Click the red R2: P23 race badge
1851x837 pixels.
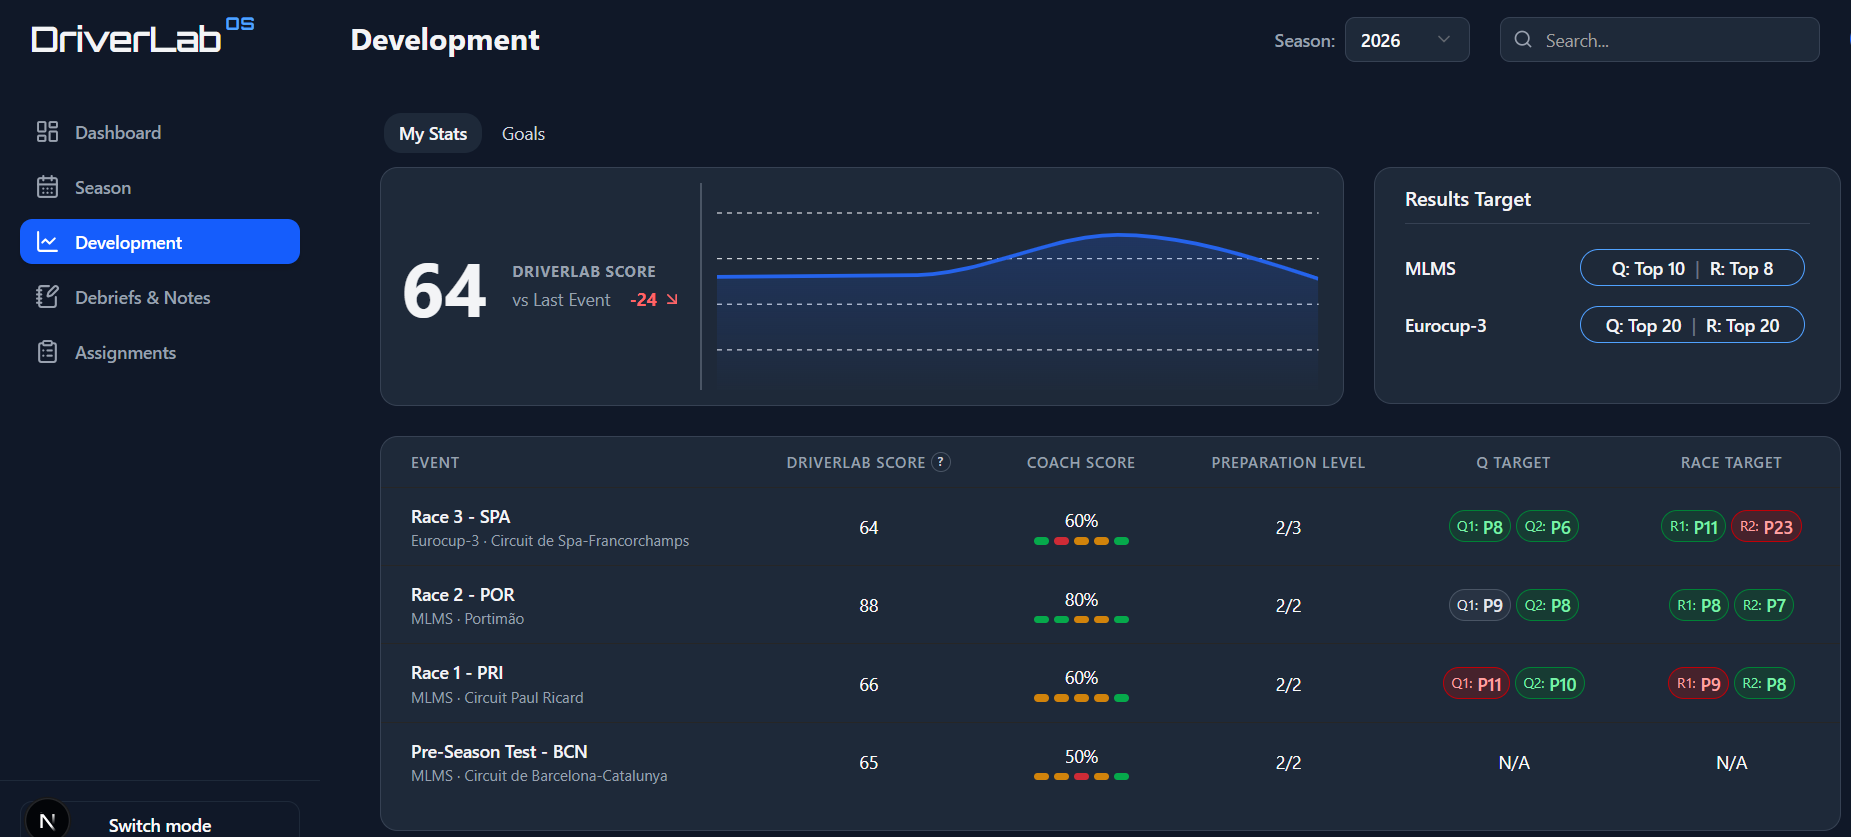click(1766, 527)
